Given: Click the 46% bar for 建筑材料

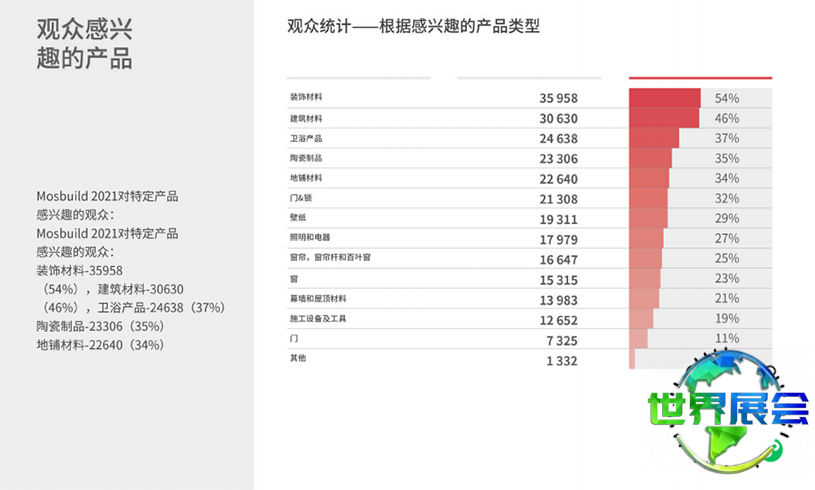Looking at the screenshot, I should pyautogui.click(x=663, y=118).
